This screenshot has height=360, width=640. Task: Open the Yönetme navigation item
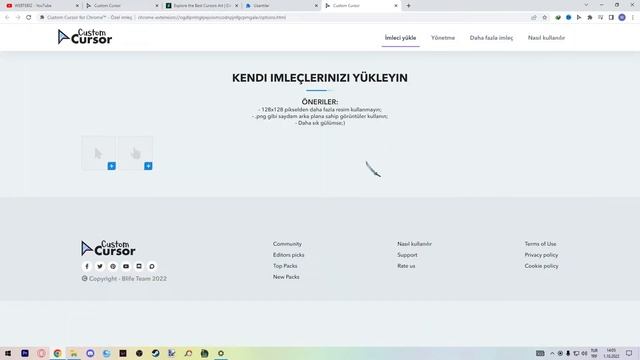[443, 38]
